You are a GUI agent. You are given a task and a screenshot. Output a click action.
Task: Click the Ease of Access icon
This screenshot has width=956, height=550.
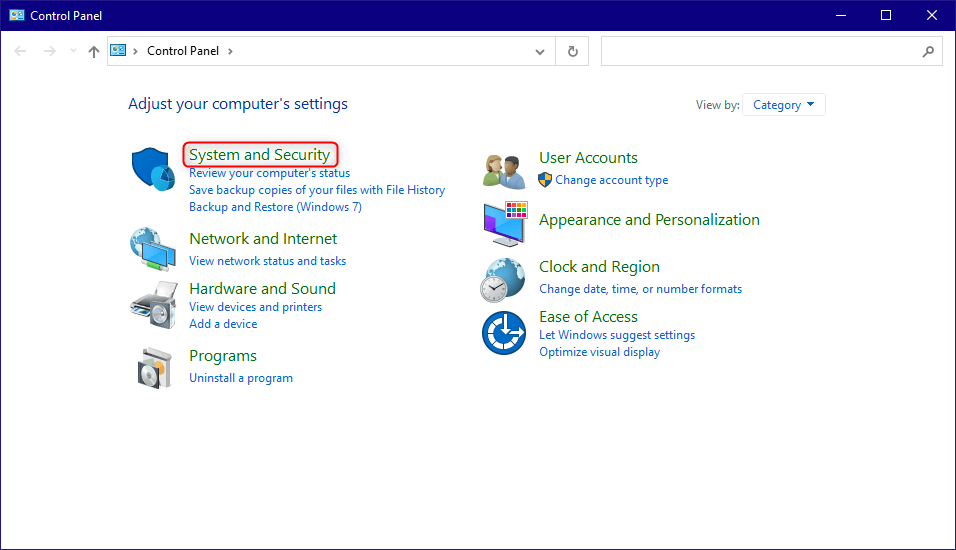[x=504, y=333]
